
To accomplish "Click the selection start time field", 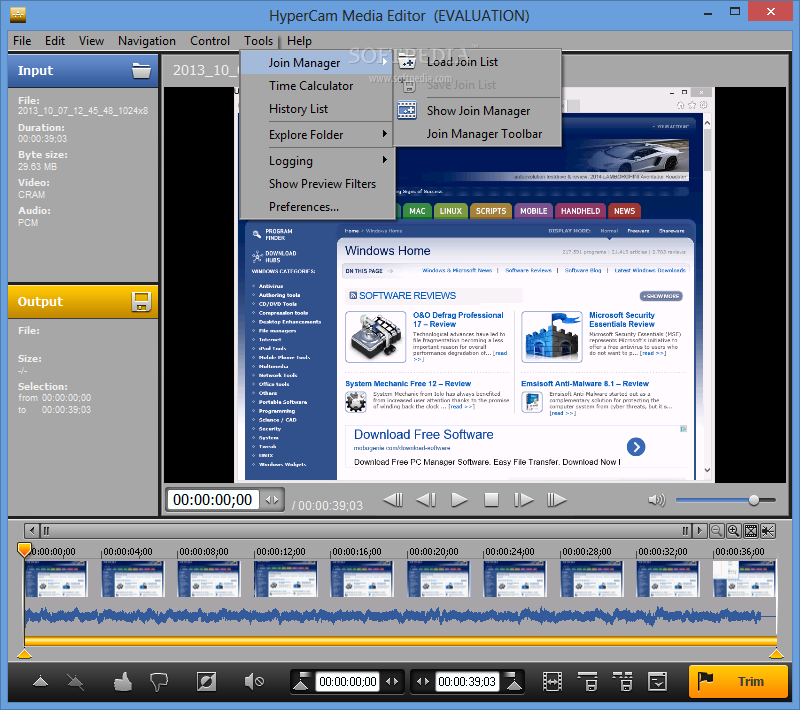I will (x=347, y=681).
